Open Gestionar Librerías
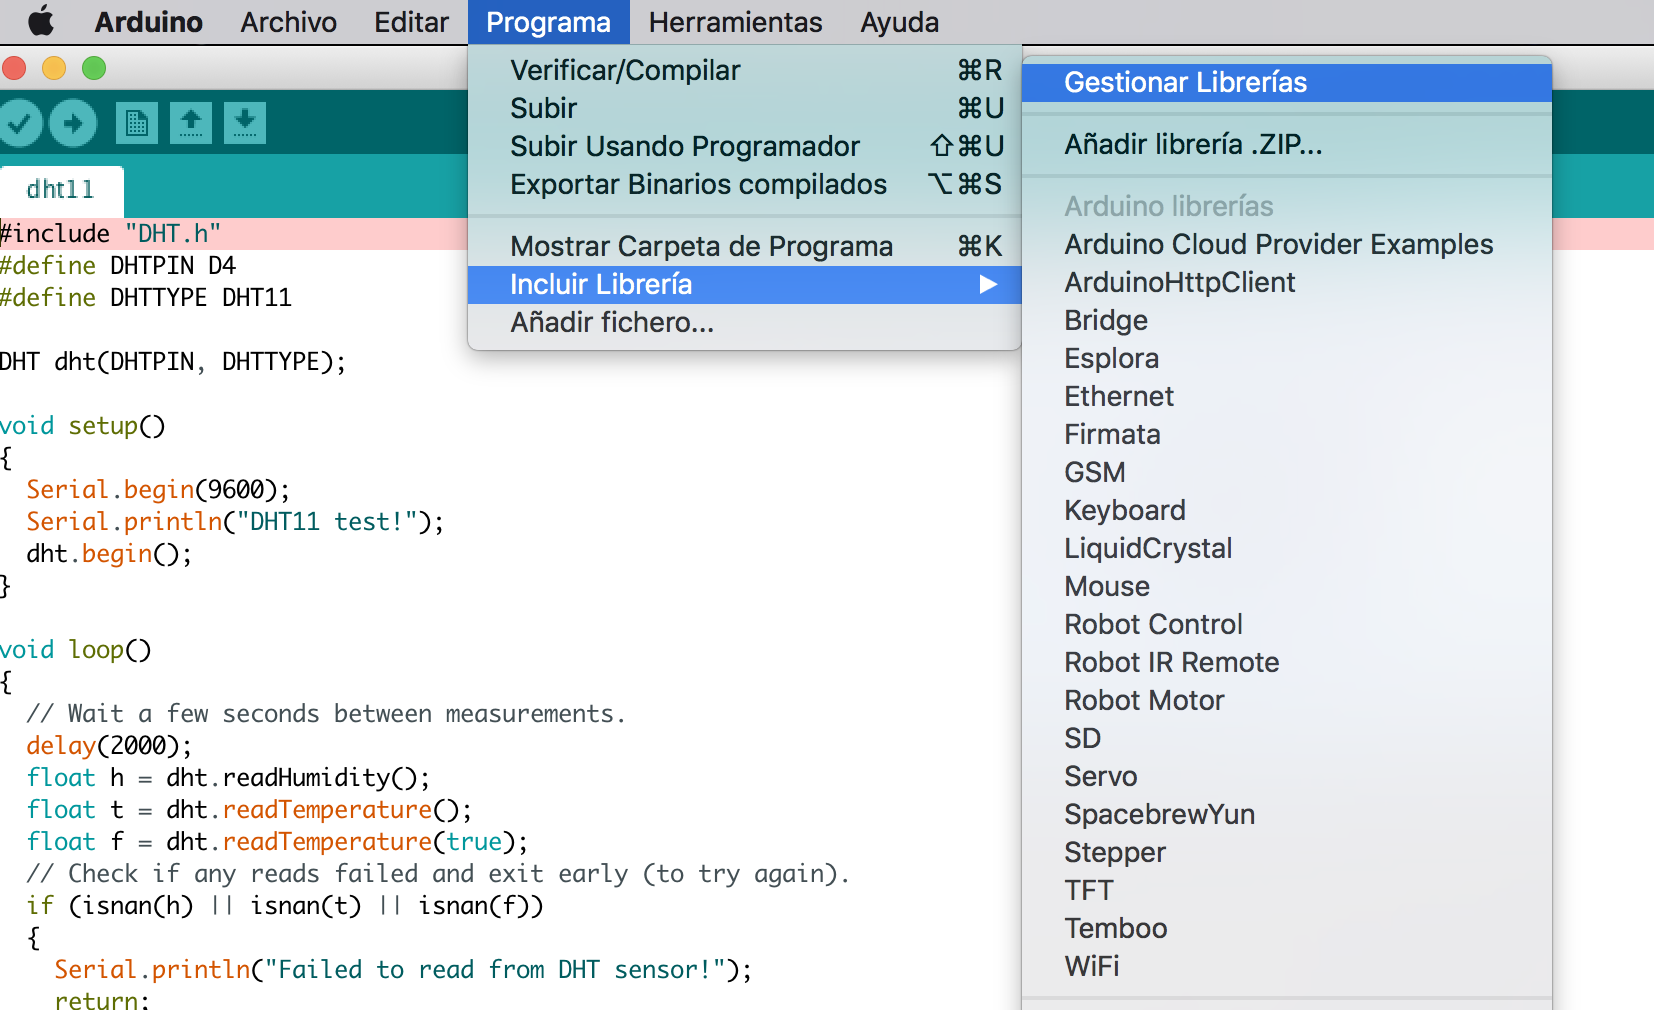Image resolution: width=1654 pixels, height=1010 pixels. point(1287,82)
